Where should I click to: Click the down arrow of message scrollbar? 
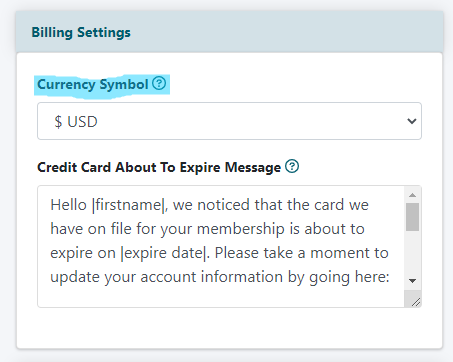(x=413, y=281)
